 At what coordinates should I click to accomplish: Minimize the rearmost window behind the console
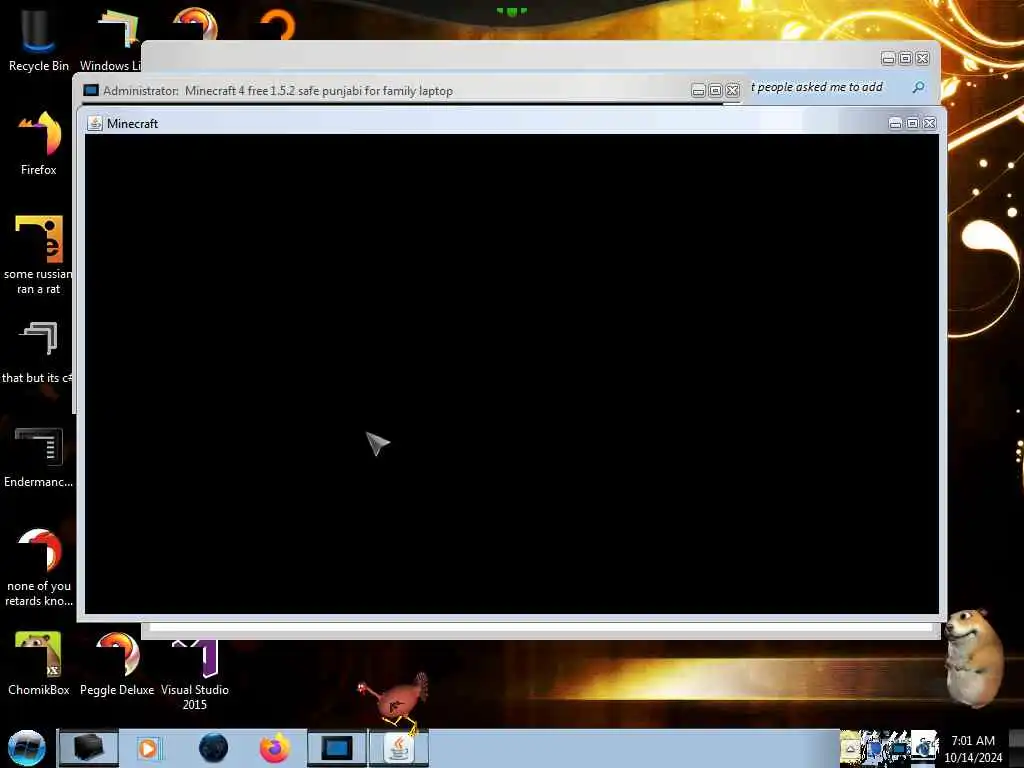pos(888,59)
